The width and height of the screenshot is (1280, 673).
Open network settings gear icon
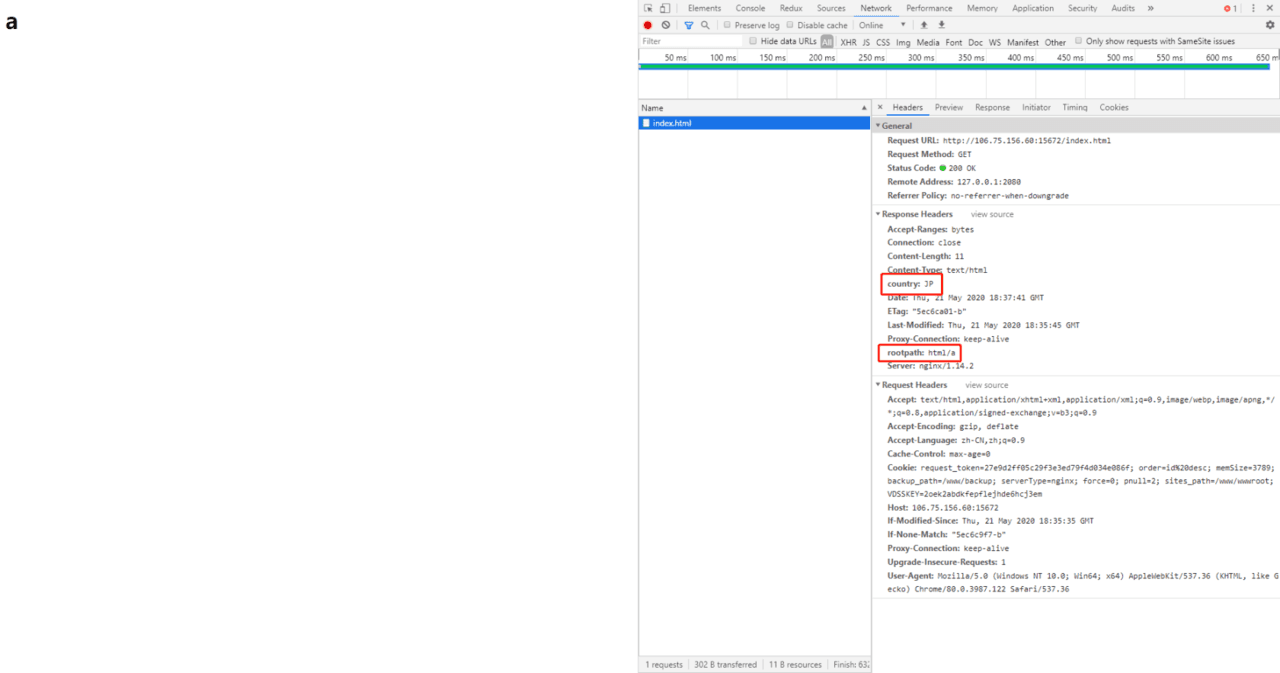point(1270,25)
